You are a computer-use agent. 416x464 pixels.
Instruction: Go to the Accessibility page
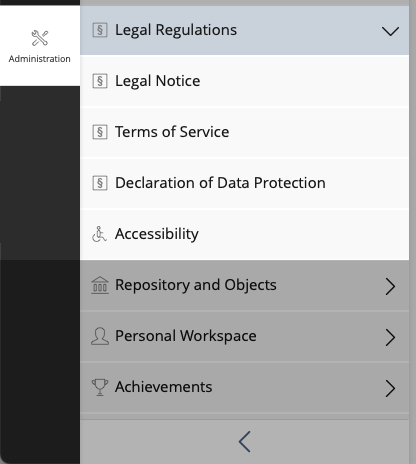(x=244, y=234)
